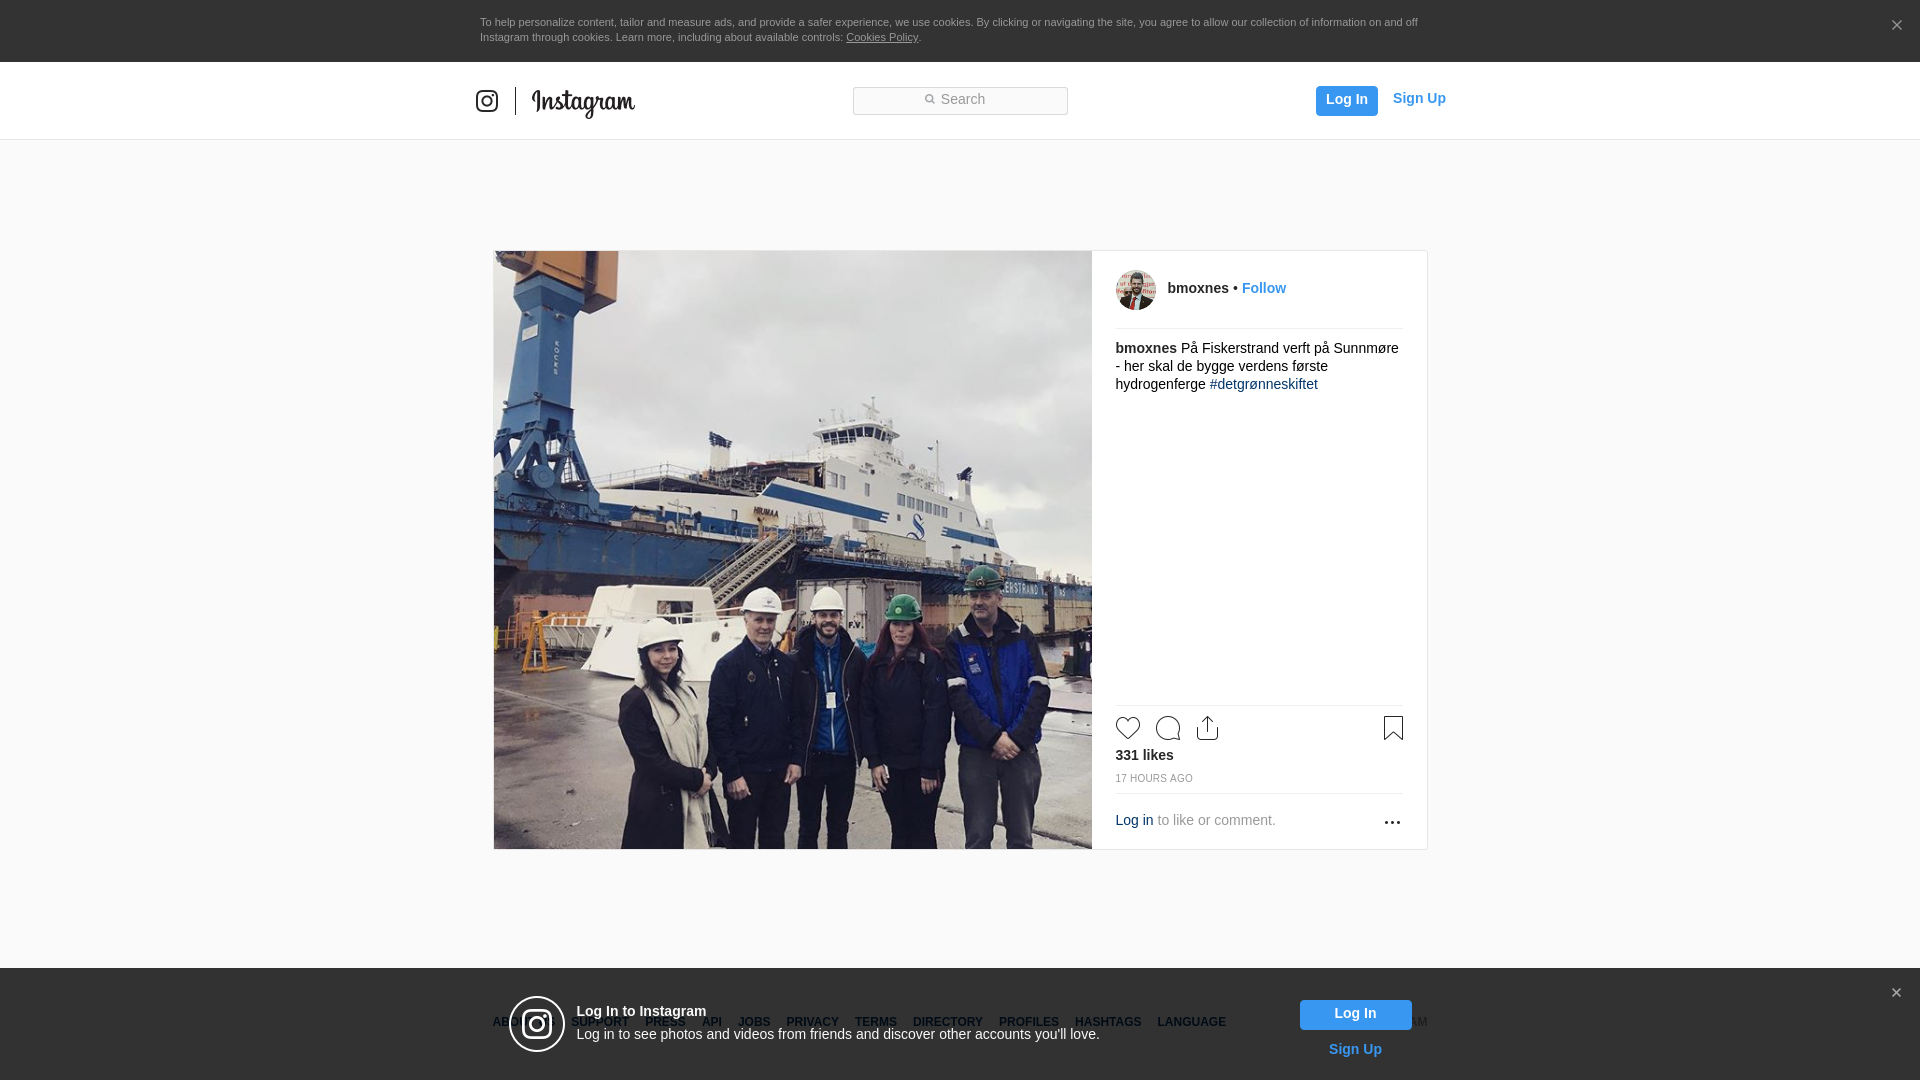Save post with the bookmark icon
The height and width of the screenshot is (1080, 1920).
(1393, 728)
